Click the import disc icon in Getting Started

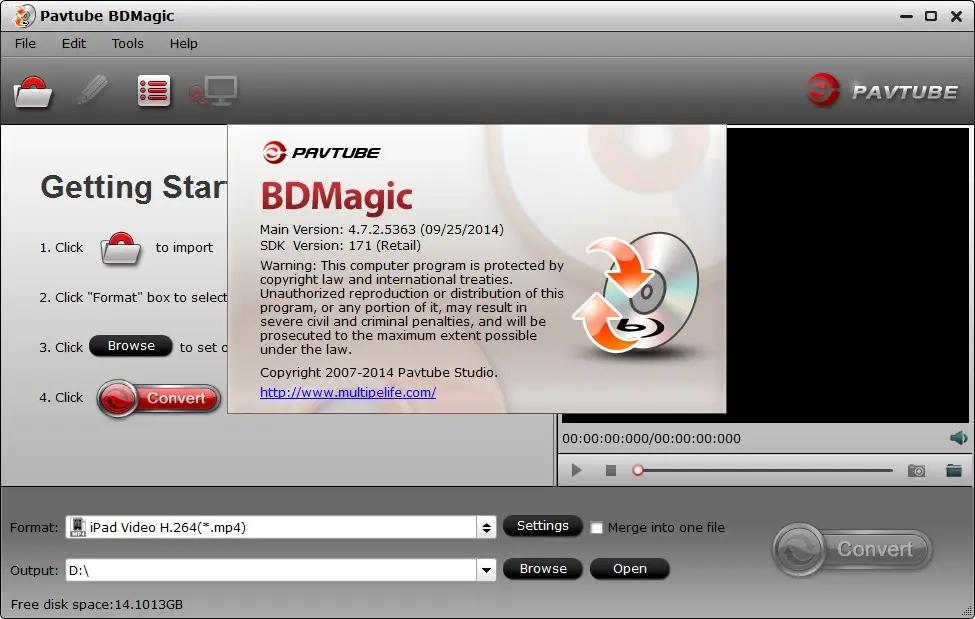click(x=121, y=249)
